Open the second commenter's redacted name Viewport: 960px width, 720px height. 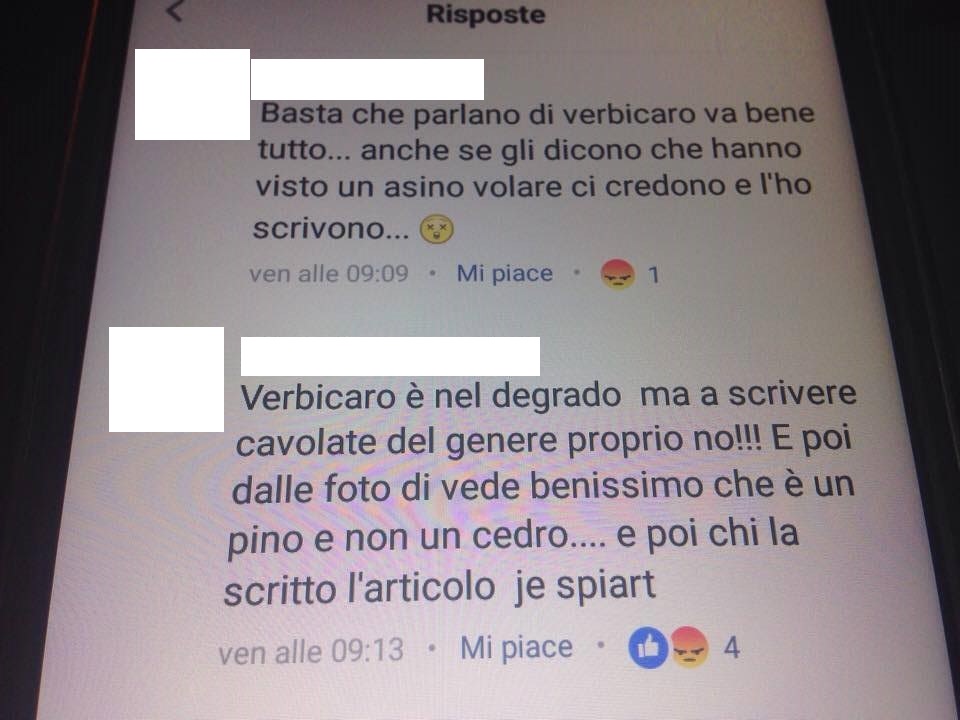click(390, 356)
